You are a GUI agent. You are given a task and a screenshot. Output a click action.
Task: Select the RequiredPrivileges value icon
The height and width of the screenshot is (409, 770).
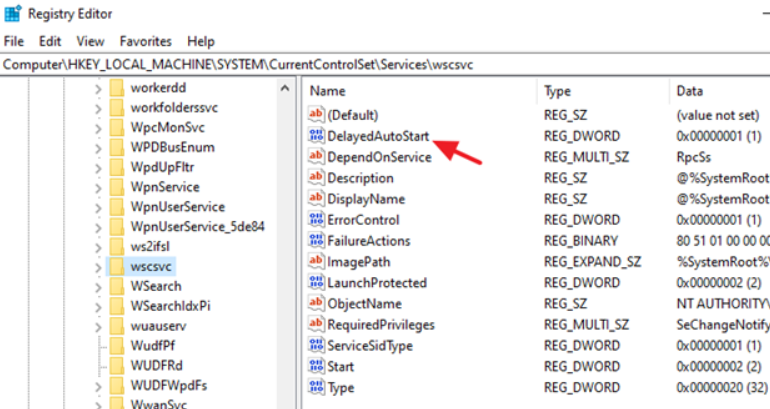pyautogui.click(x=317, y=325)
